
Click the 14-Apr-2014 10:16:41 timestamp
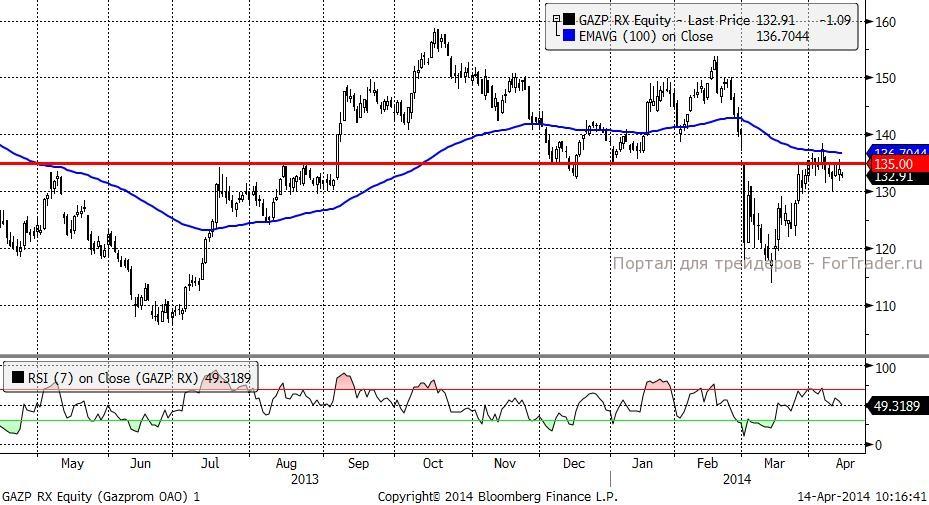click(x=862, y=497)
